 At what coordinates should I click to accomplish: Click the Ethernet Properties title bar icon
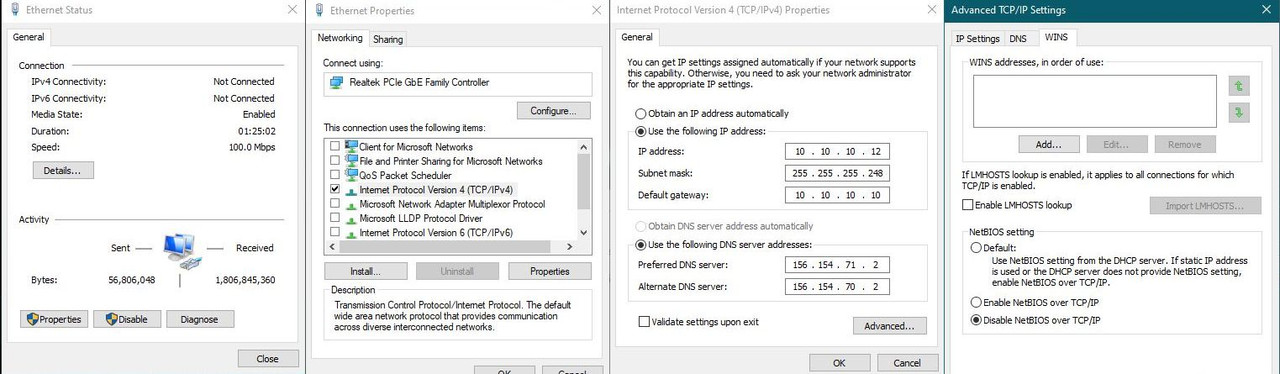[x=319, y=10]
